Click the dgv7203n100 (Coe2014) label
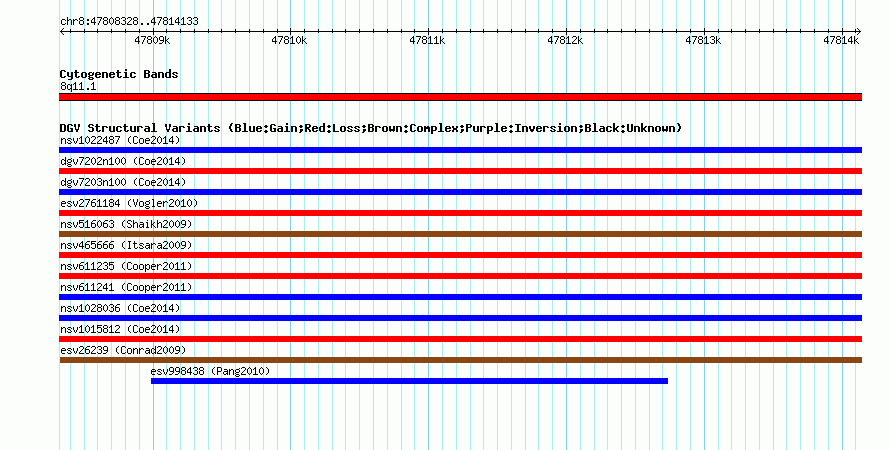 point(123,182)
